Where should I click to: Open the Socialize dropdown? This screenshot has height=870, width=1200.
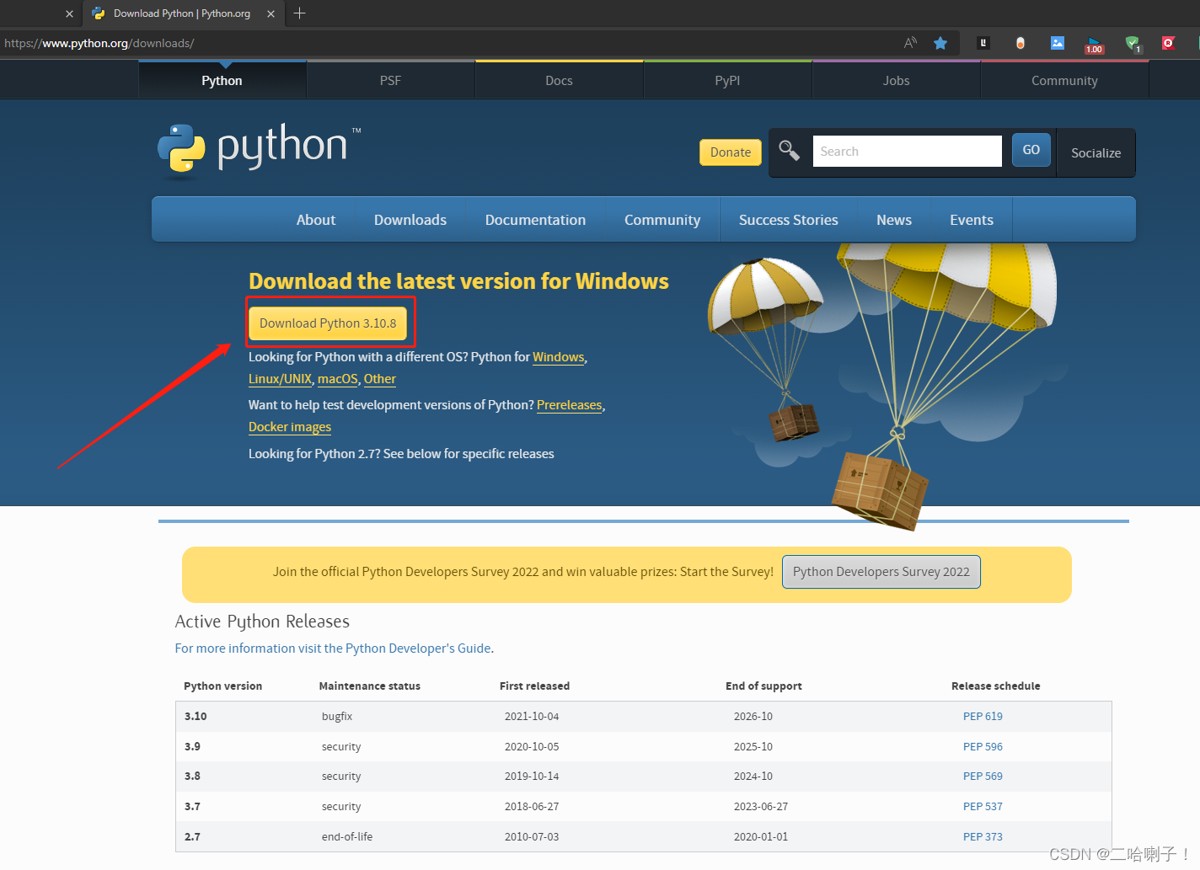1095,153
